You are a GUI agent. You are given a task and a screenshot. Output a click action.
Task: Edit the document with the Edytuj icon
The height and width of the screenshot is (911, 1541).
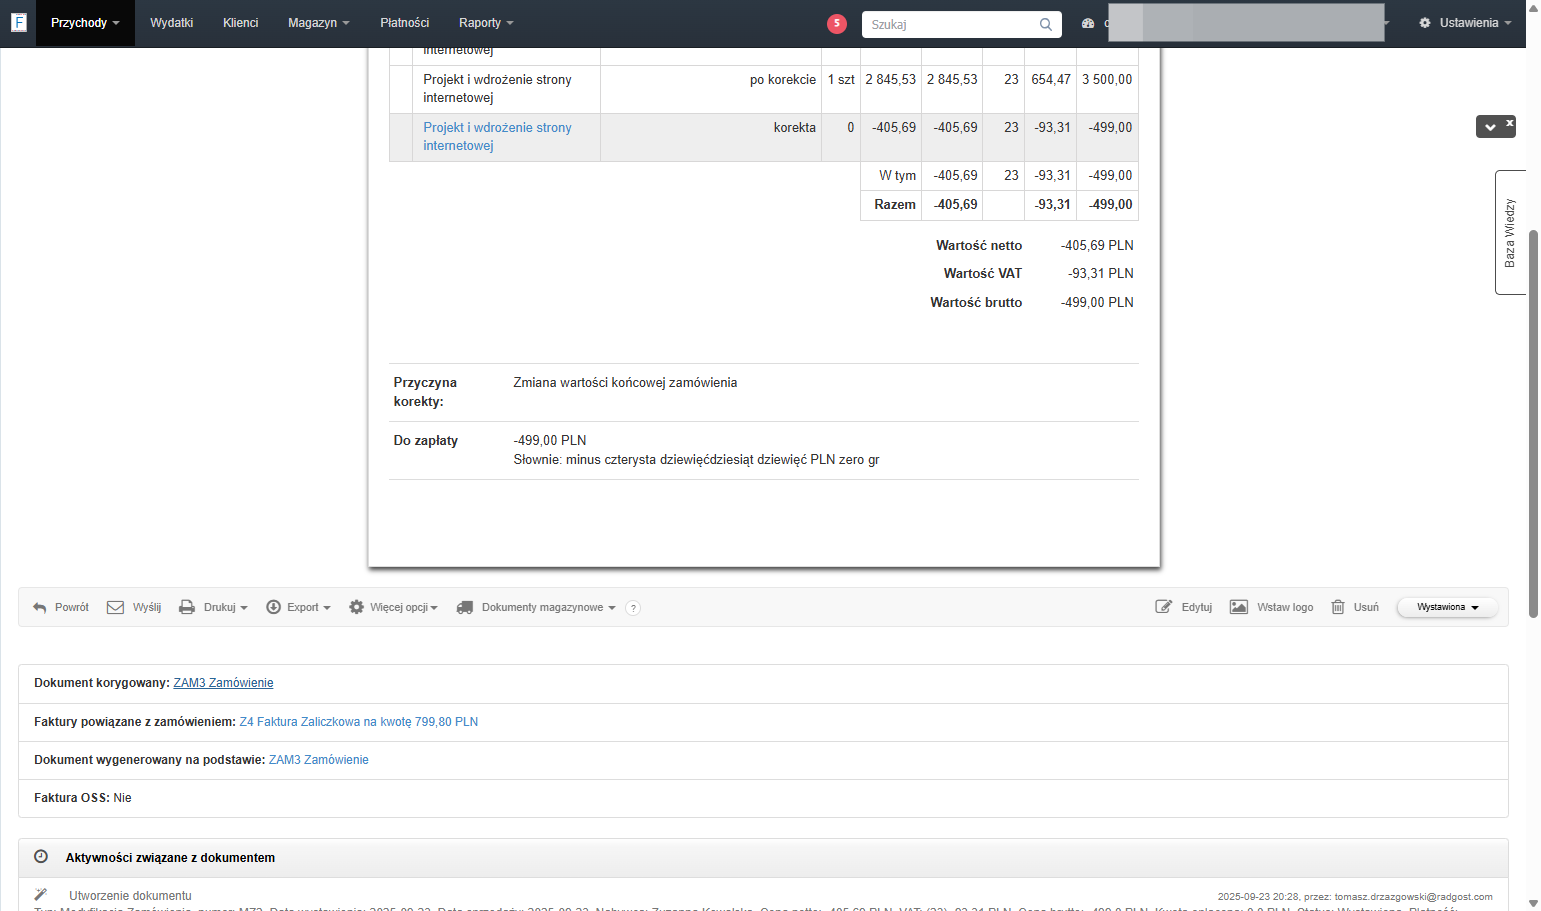coord(1163,607)
